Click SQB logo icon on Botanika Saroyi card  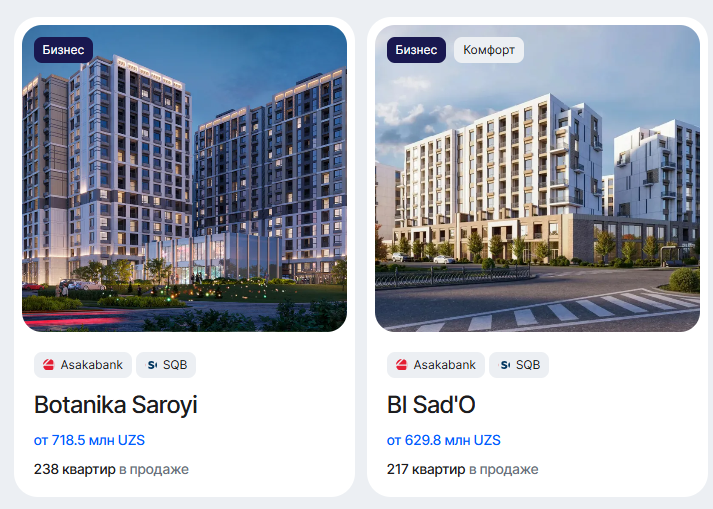pos(152,365)
